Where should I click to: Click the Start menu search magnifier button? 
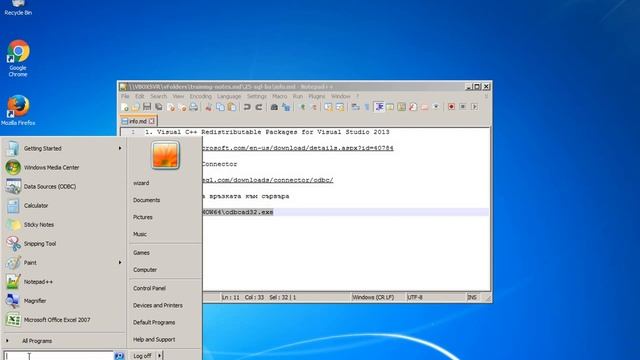[119, 356]
